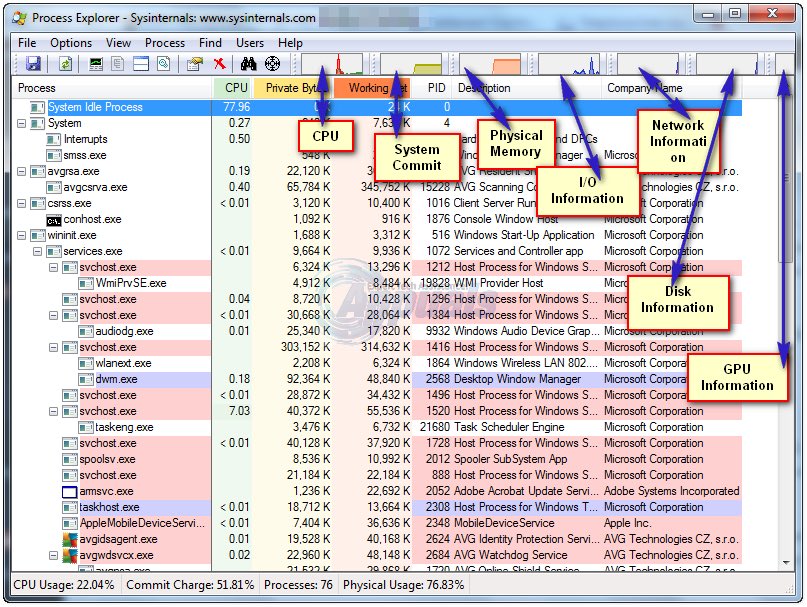
Task: Click 'Commit Charge: 51.81%' in status bar
Action: pyautogui.click(x=190, y=585)
